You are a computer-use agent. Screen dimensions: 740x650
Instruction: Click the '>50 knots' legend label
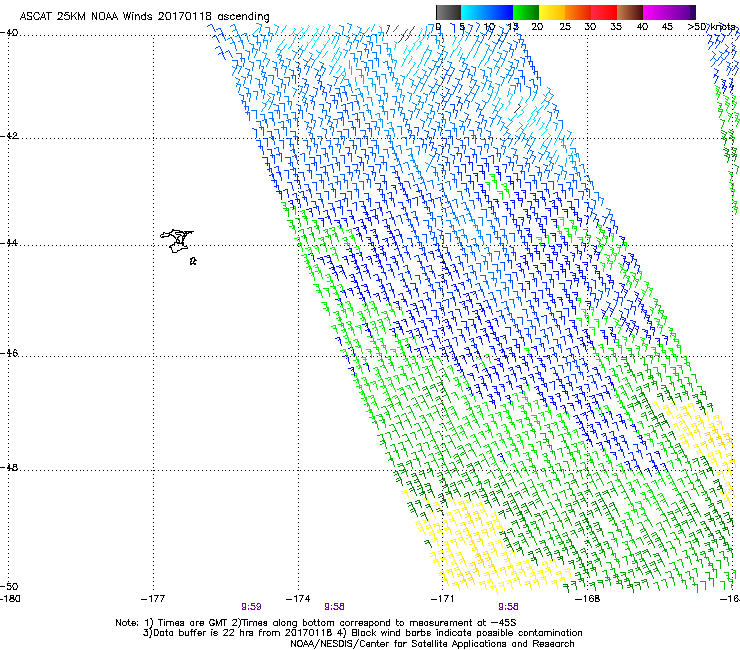click(x=711, y=26)
